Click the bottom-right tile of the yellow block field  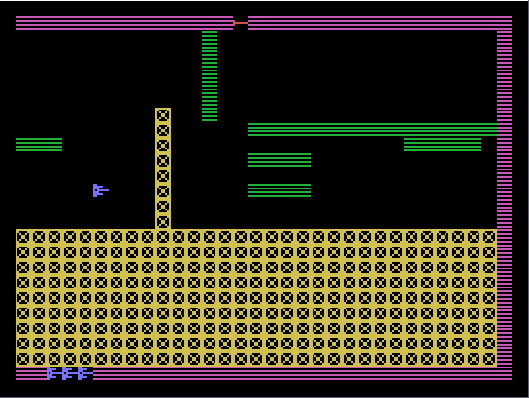coord(489,359)
